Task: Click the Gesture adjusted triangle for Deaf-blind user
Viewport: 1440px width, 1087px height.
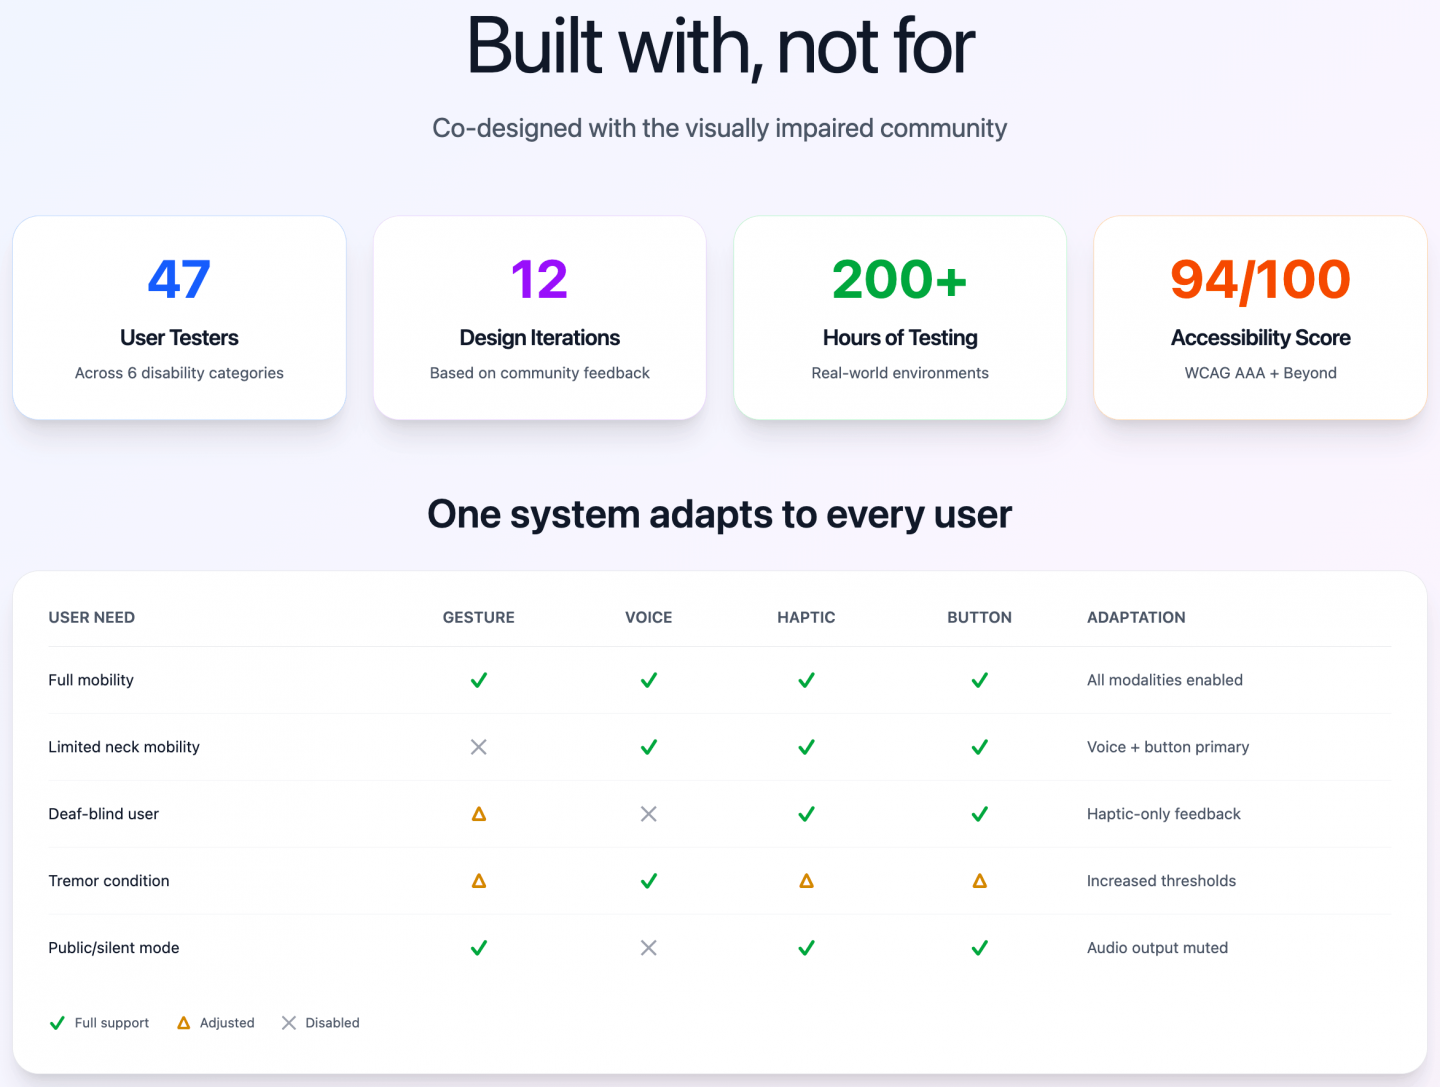Action: click(479, 814)
